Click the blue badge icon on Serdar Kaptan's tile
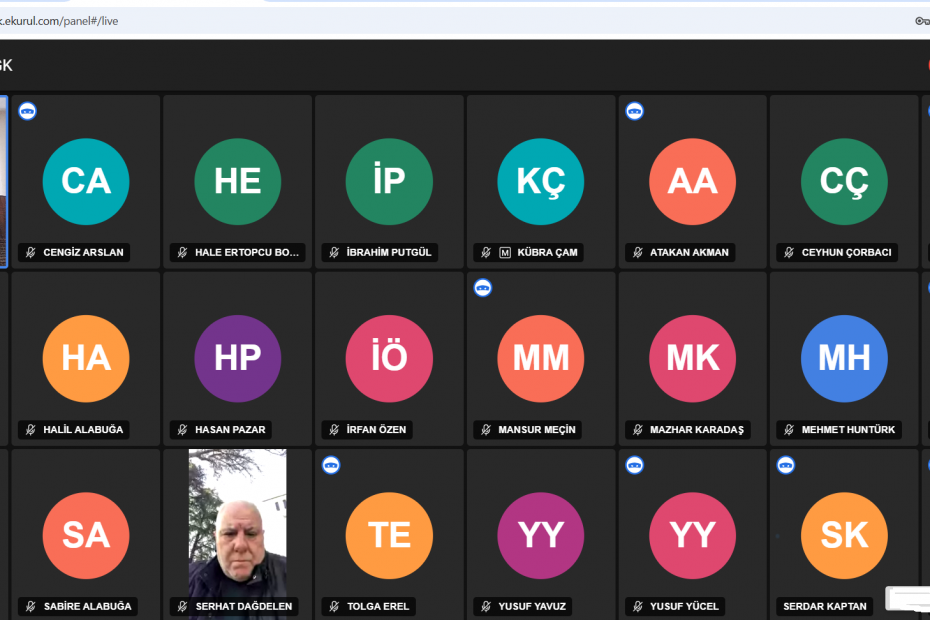Image resolution: width=930 pixels, height=620 pixels. [786, 465]
